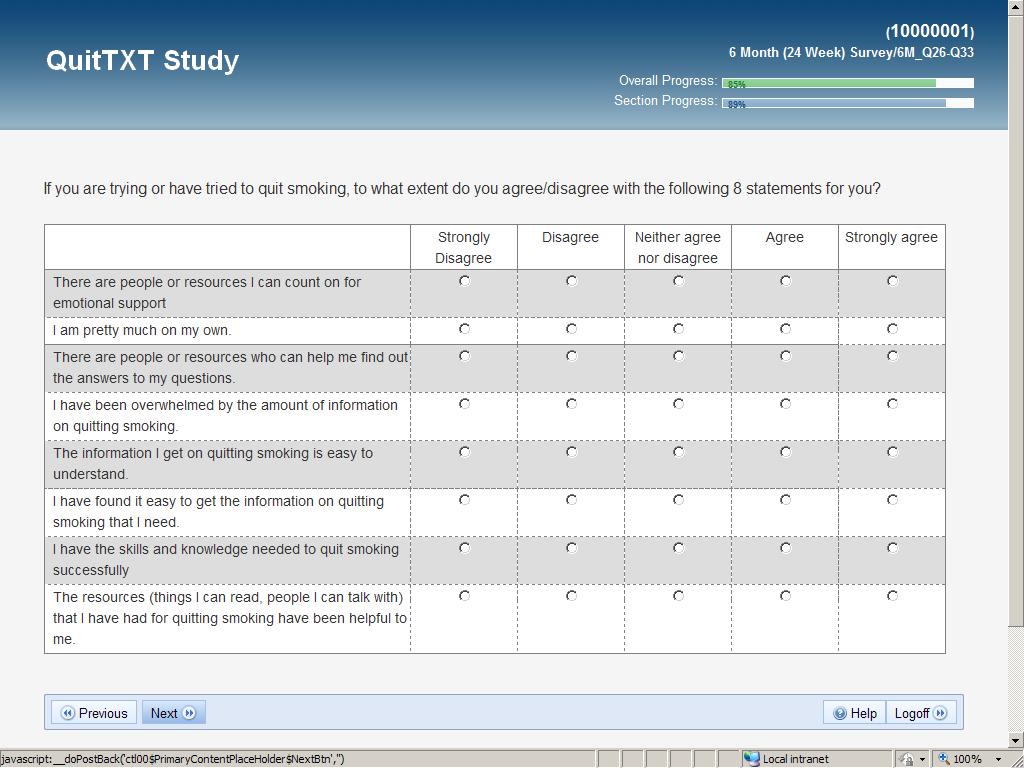Click the Section Progress bar
1024x768 pixels.
tap(848, 103)
